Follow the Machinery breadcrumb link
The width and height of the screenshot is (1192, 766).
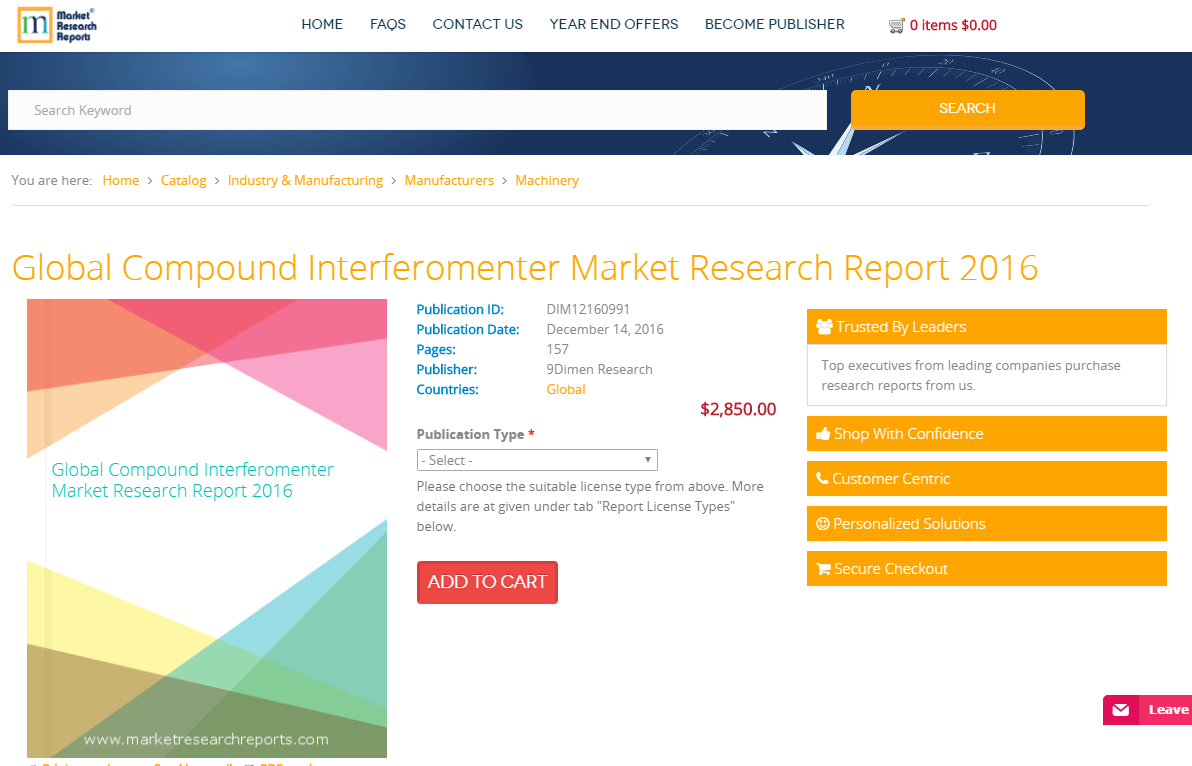click(547, 180)
